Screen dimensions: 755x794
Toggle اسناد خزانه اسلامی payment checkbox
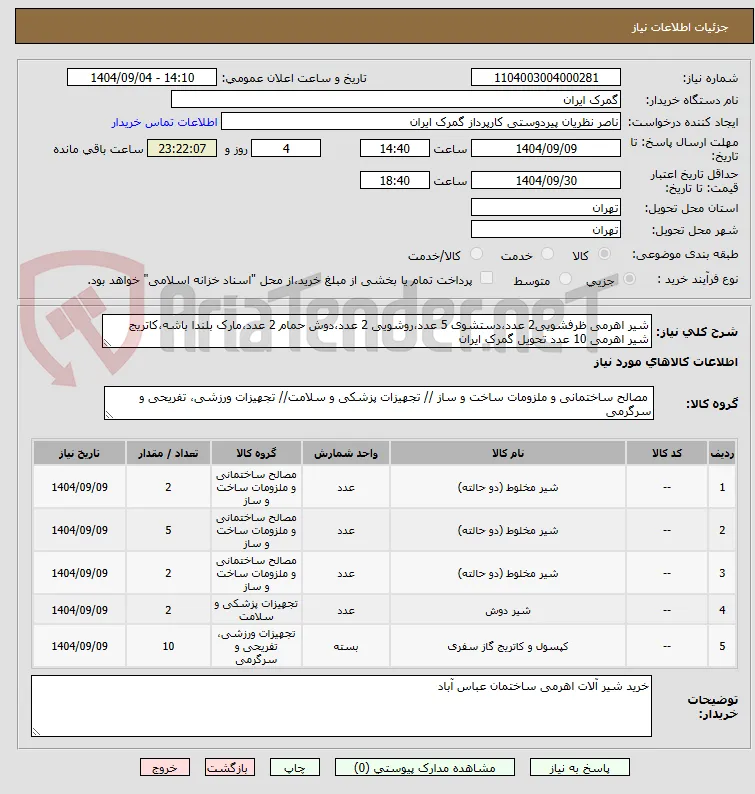[x=487, y=277]
